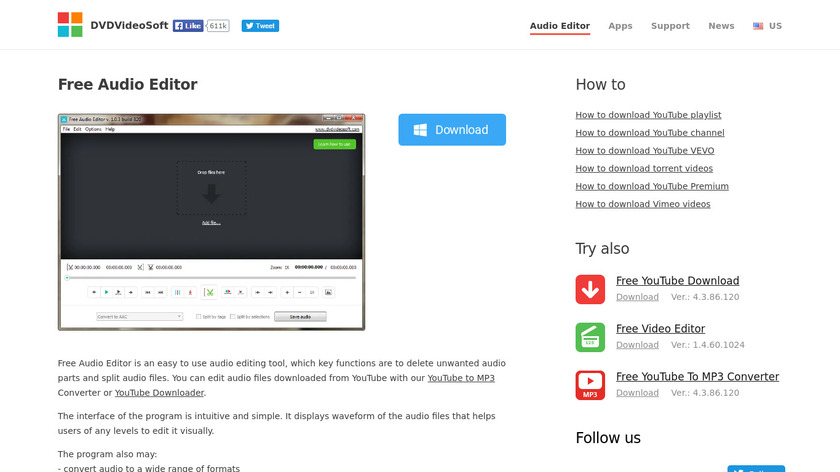The height and width of the screenshot is (472, 840).
Task: Click Download link under Free Video Editor
Action: click(638, 345)
